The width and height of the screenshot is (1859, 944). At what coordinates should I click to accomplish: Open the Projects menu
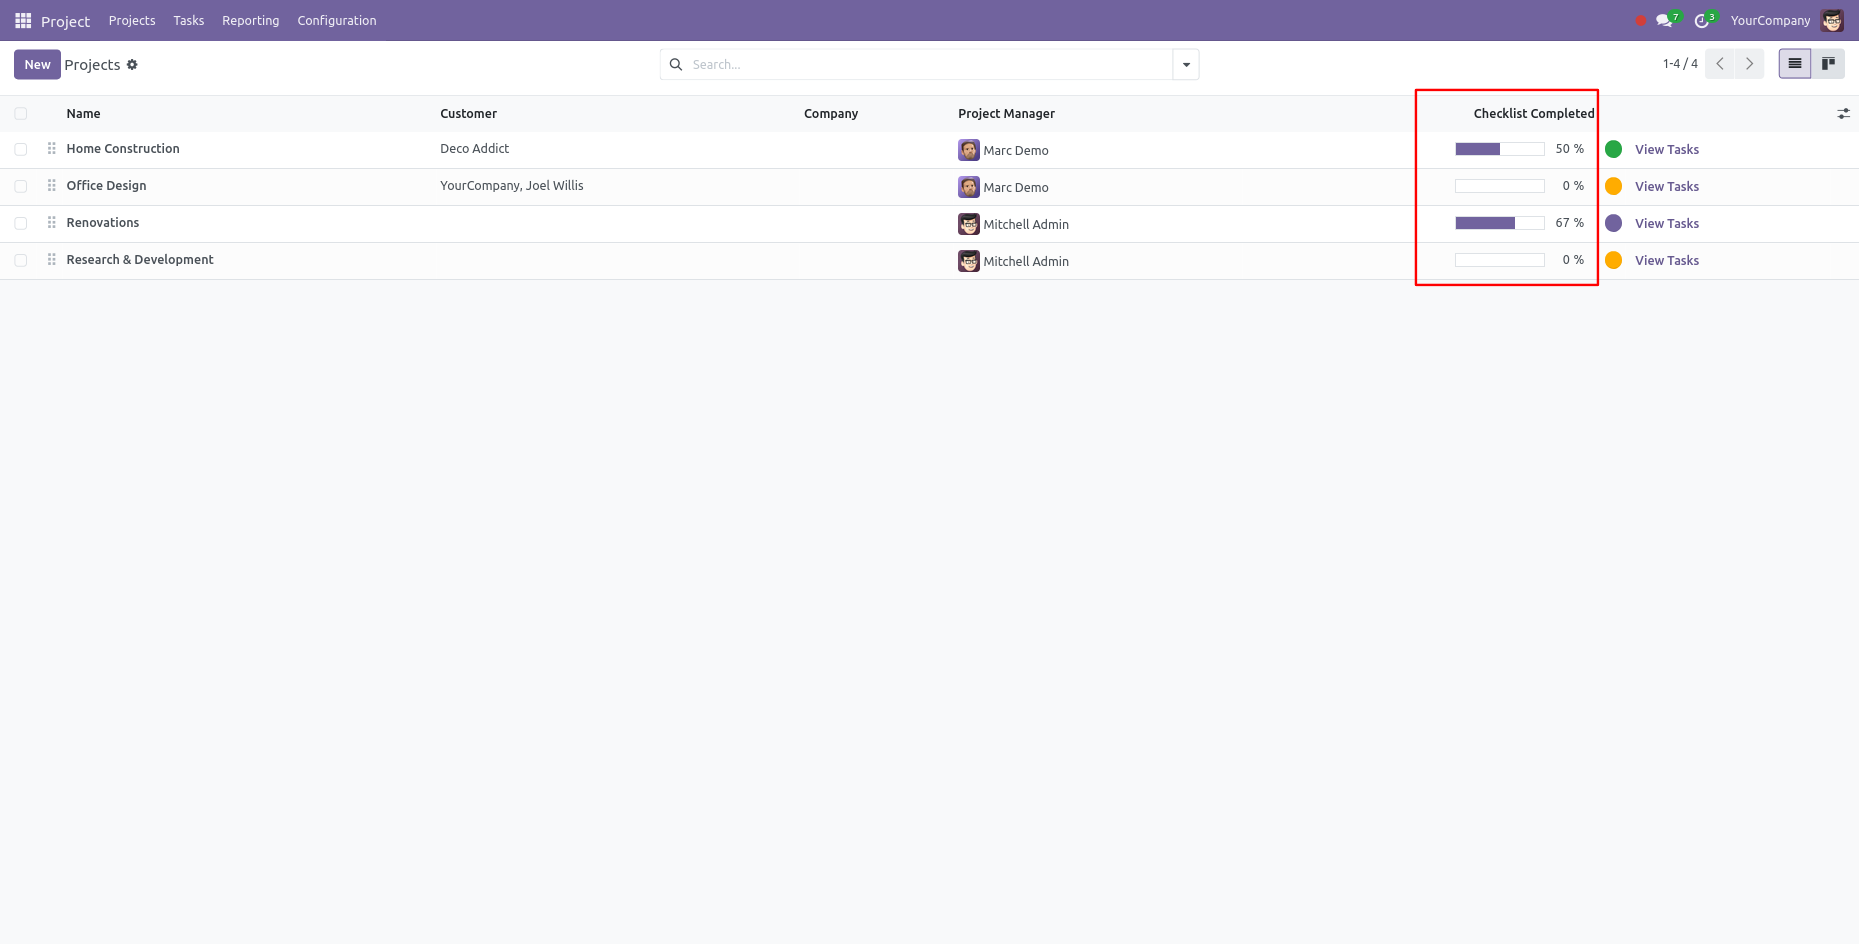pos(132,20)
